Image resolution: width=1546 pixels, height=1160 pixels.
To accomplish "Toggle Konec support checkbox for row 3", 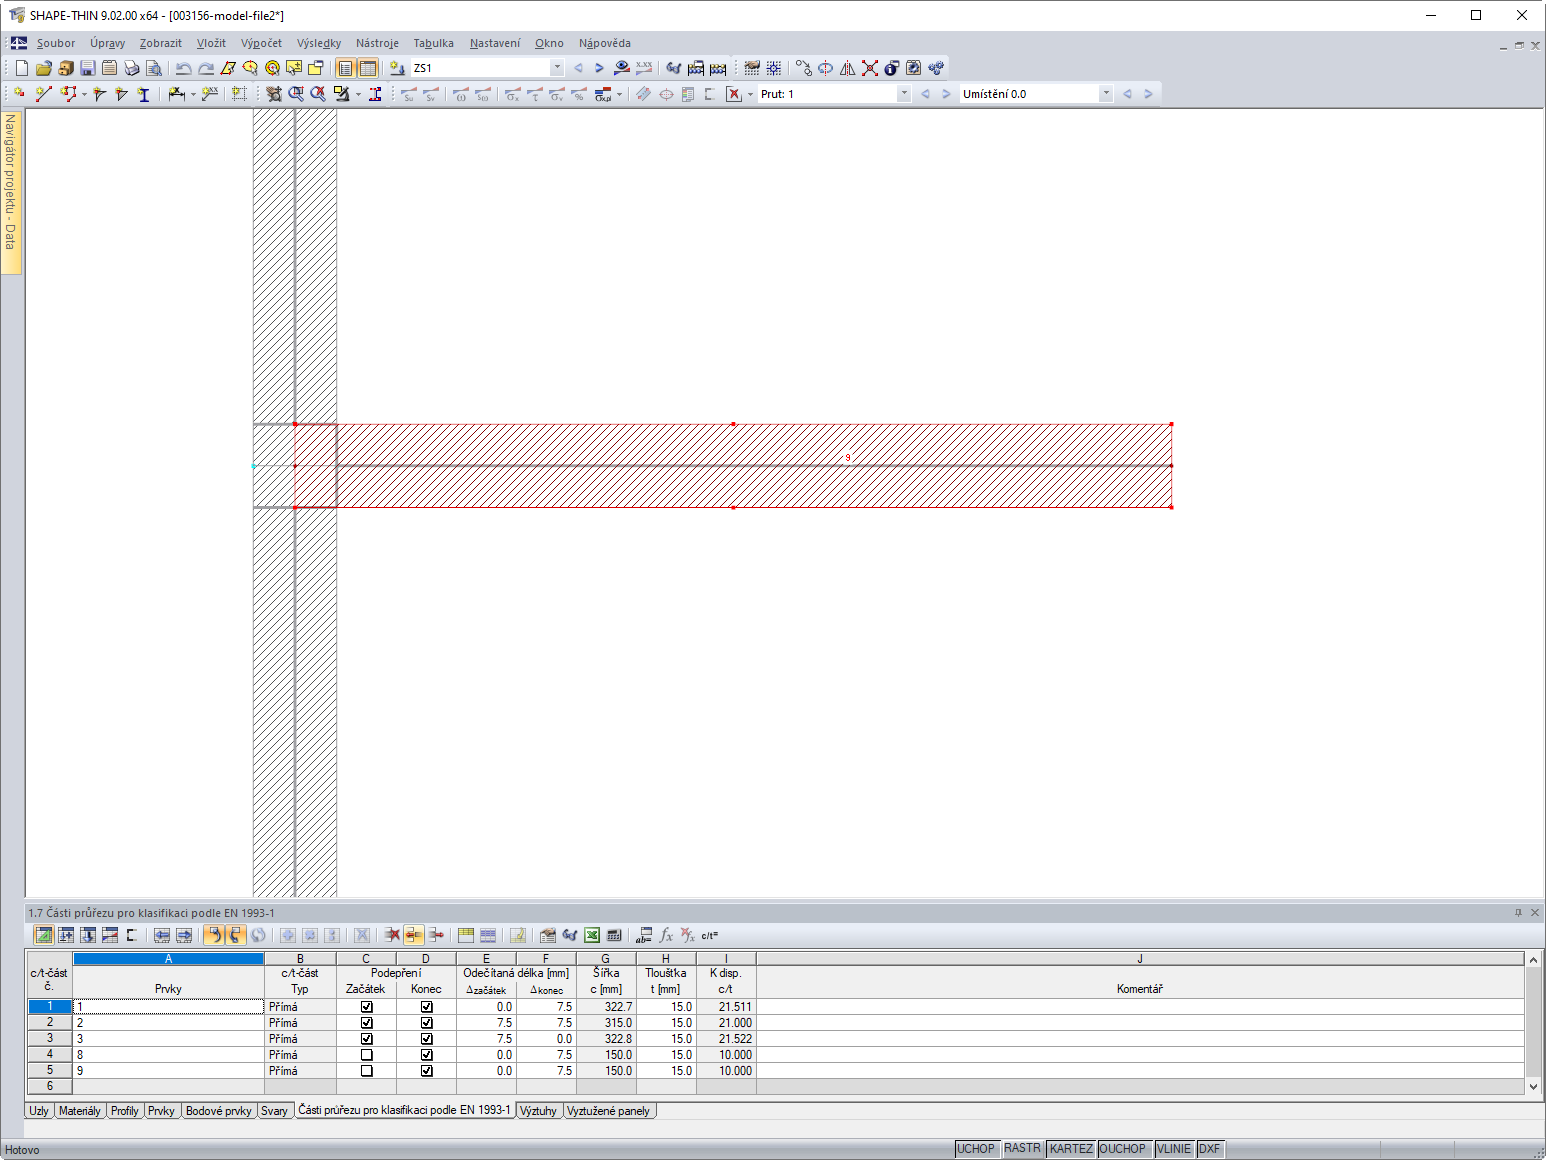I will 427,1039.
